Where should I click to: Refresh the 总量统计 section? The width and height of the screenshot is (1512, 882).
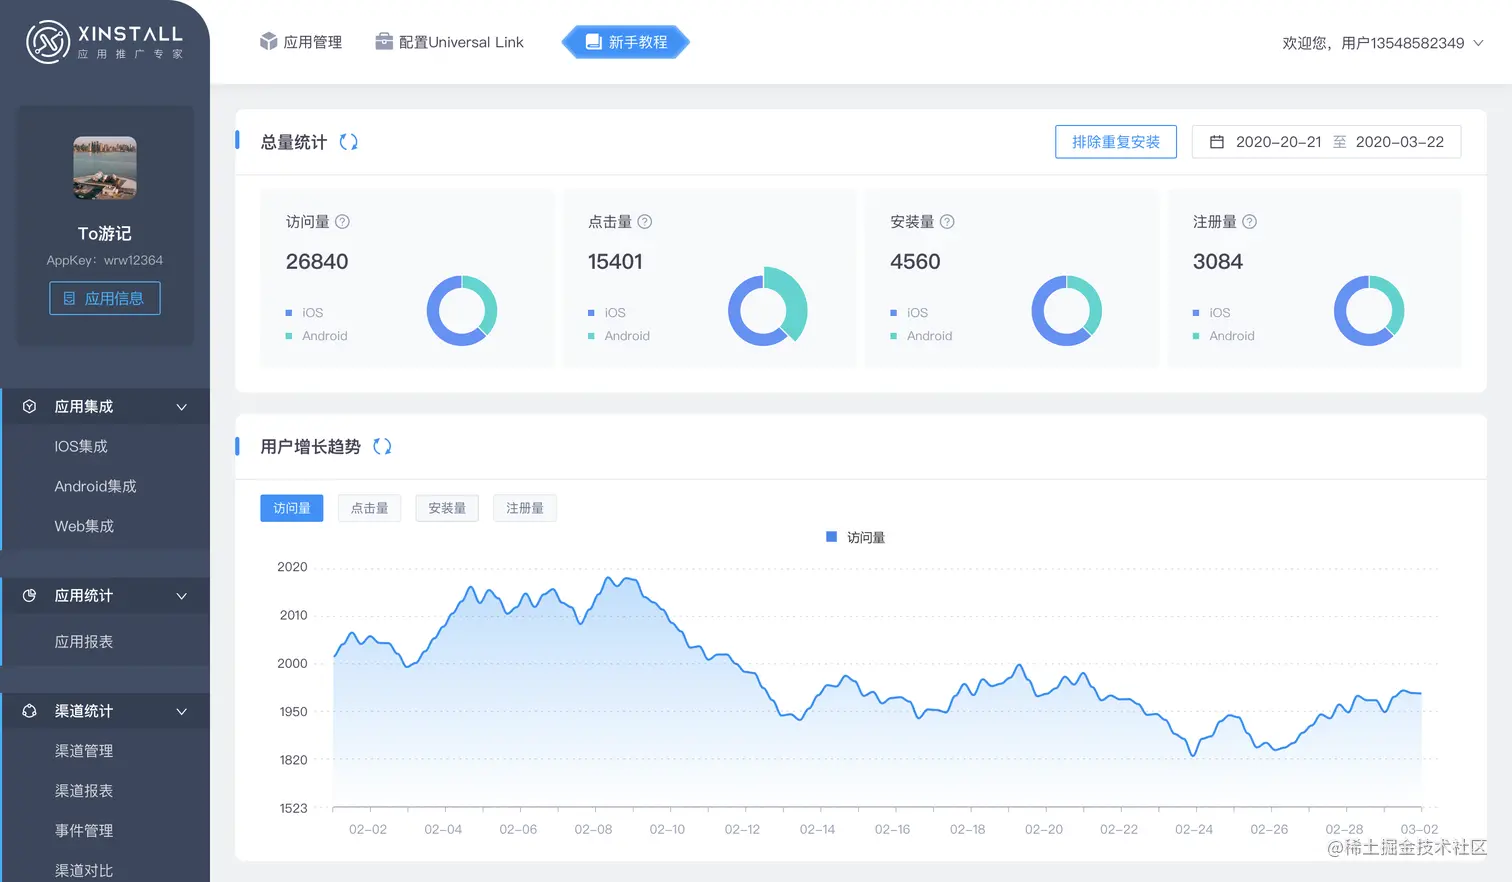(348, 142)
